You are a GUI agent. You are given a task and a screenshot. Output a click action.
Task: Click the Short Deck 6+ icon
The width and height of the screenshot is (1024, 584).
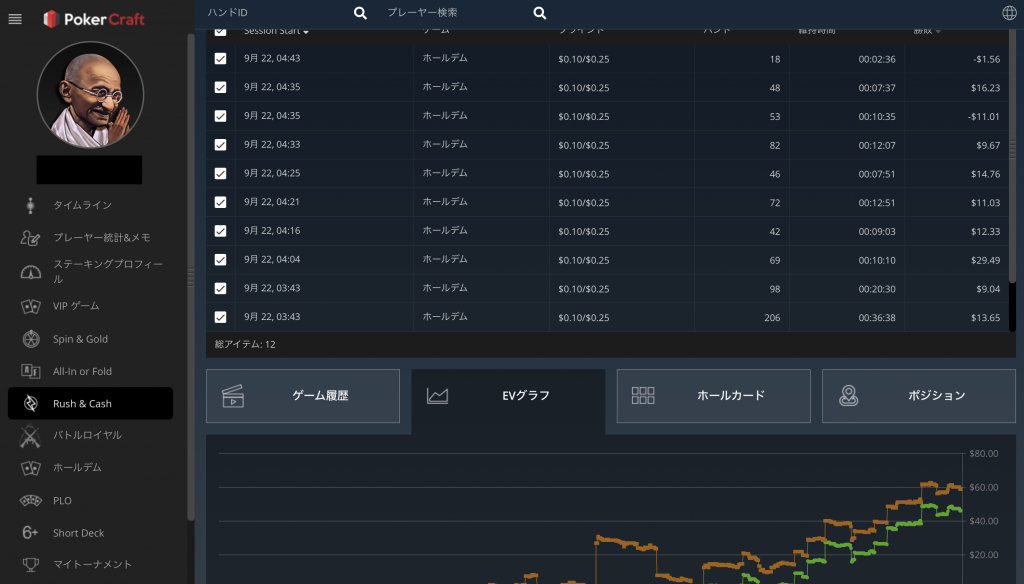[30, 533]
